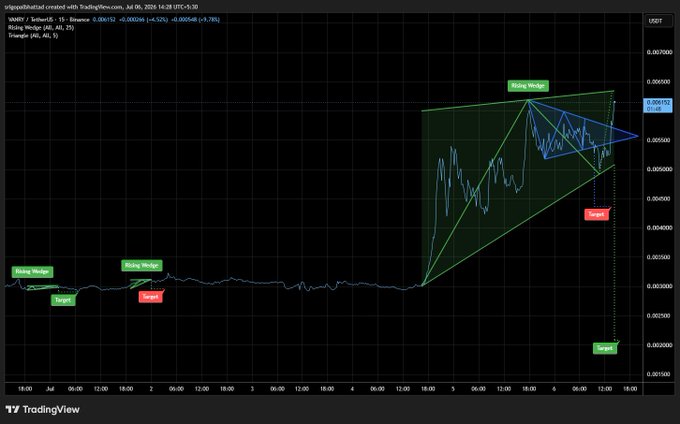
Task: Click the red Target label beside the triangle pattern
Action: [597, 214]
